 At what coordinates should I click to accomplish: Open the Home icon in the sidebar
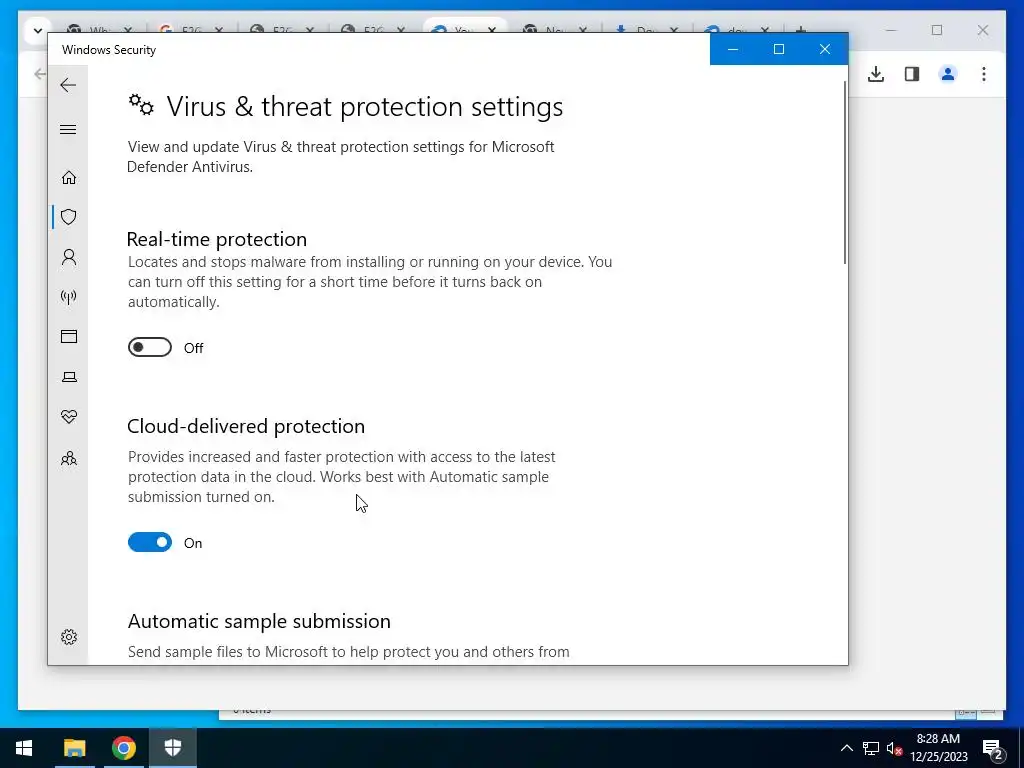tap(69, 178)
